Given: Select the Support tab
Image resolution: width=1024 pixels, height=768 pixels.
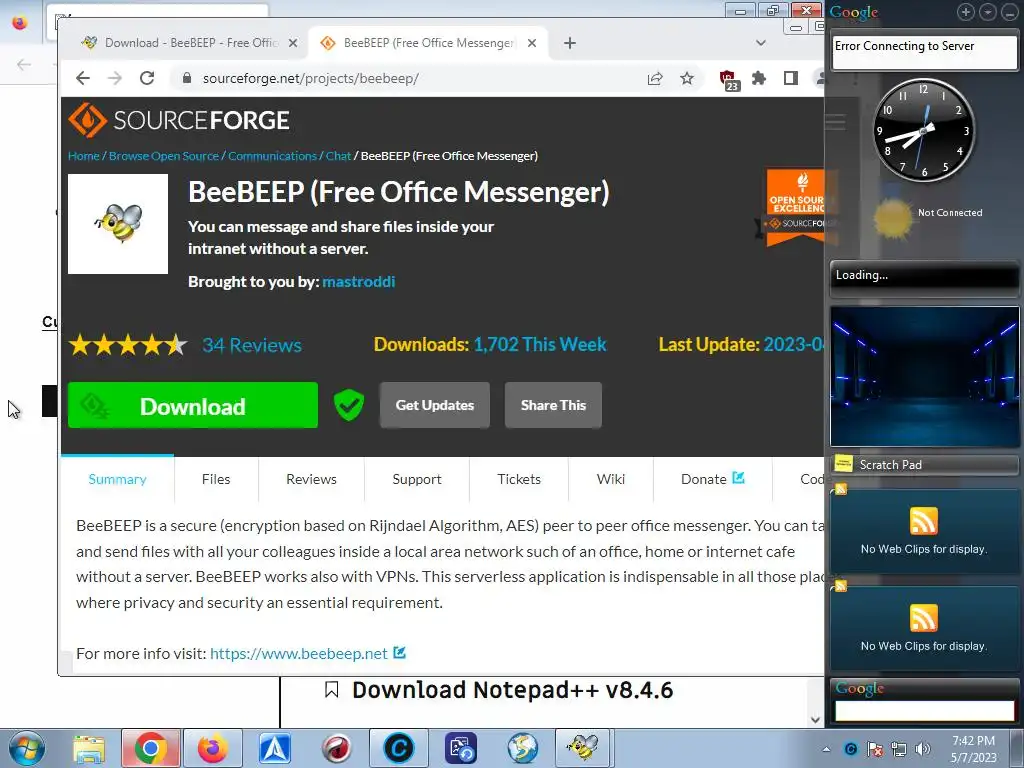Looking at the screenshot, I should click(x=417, y=479).
